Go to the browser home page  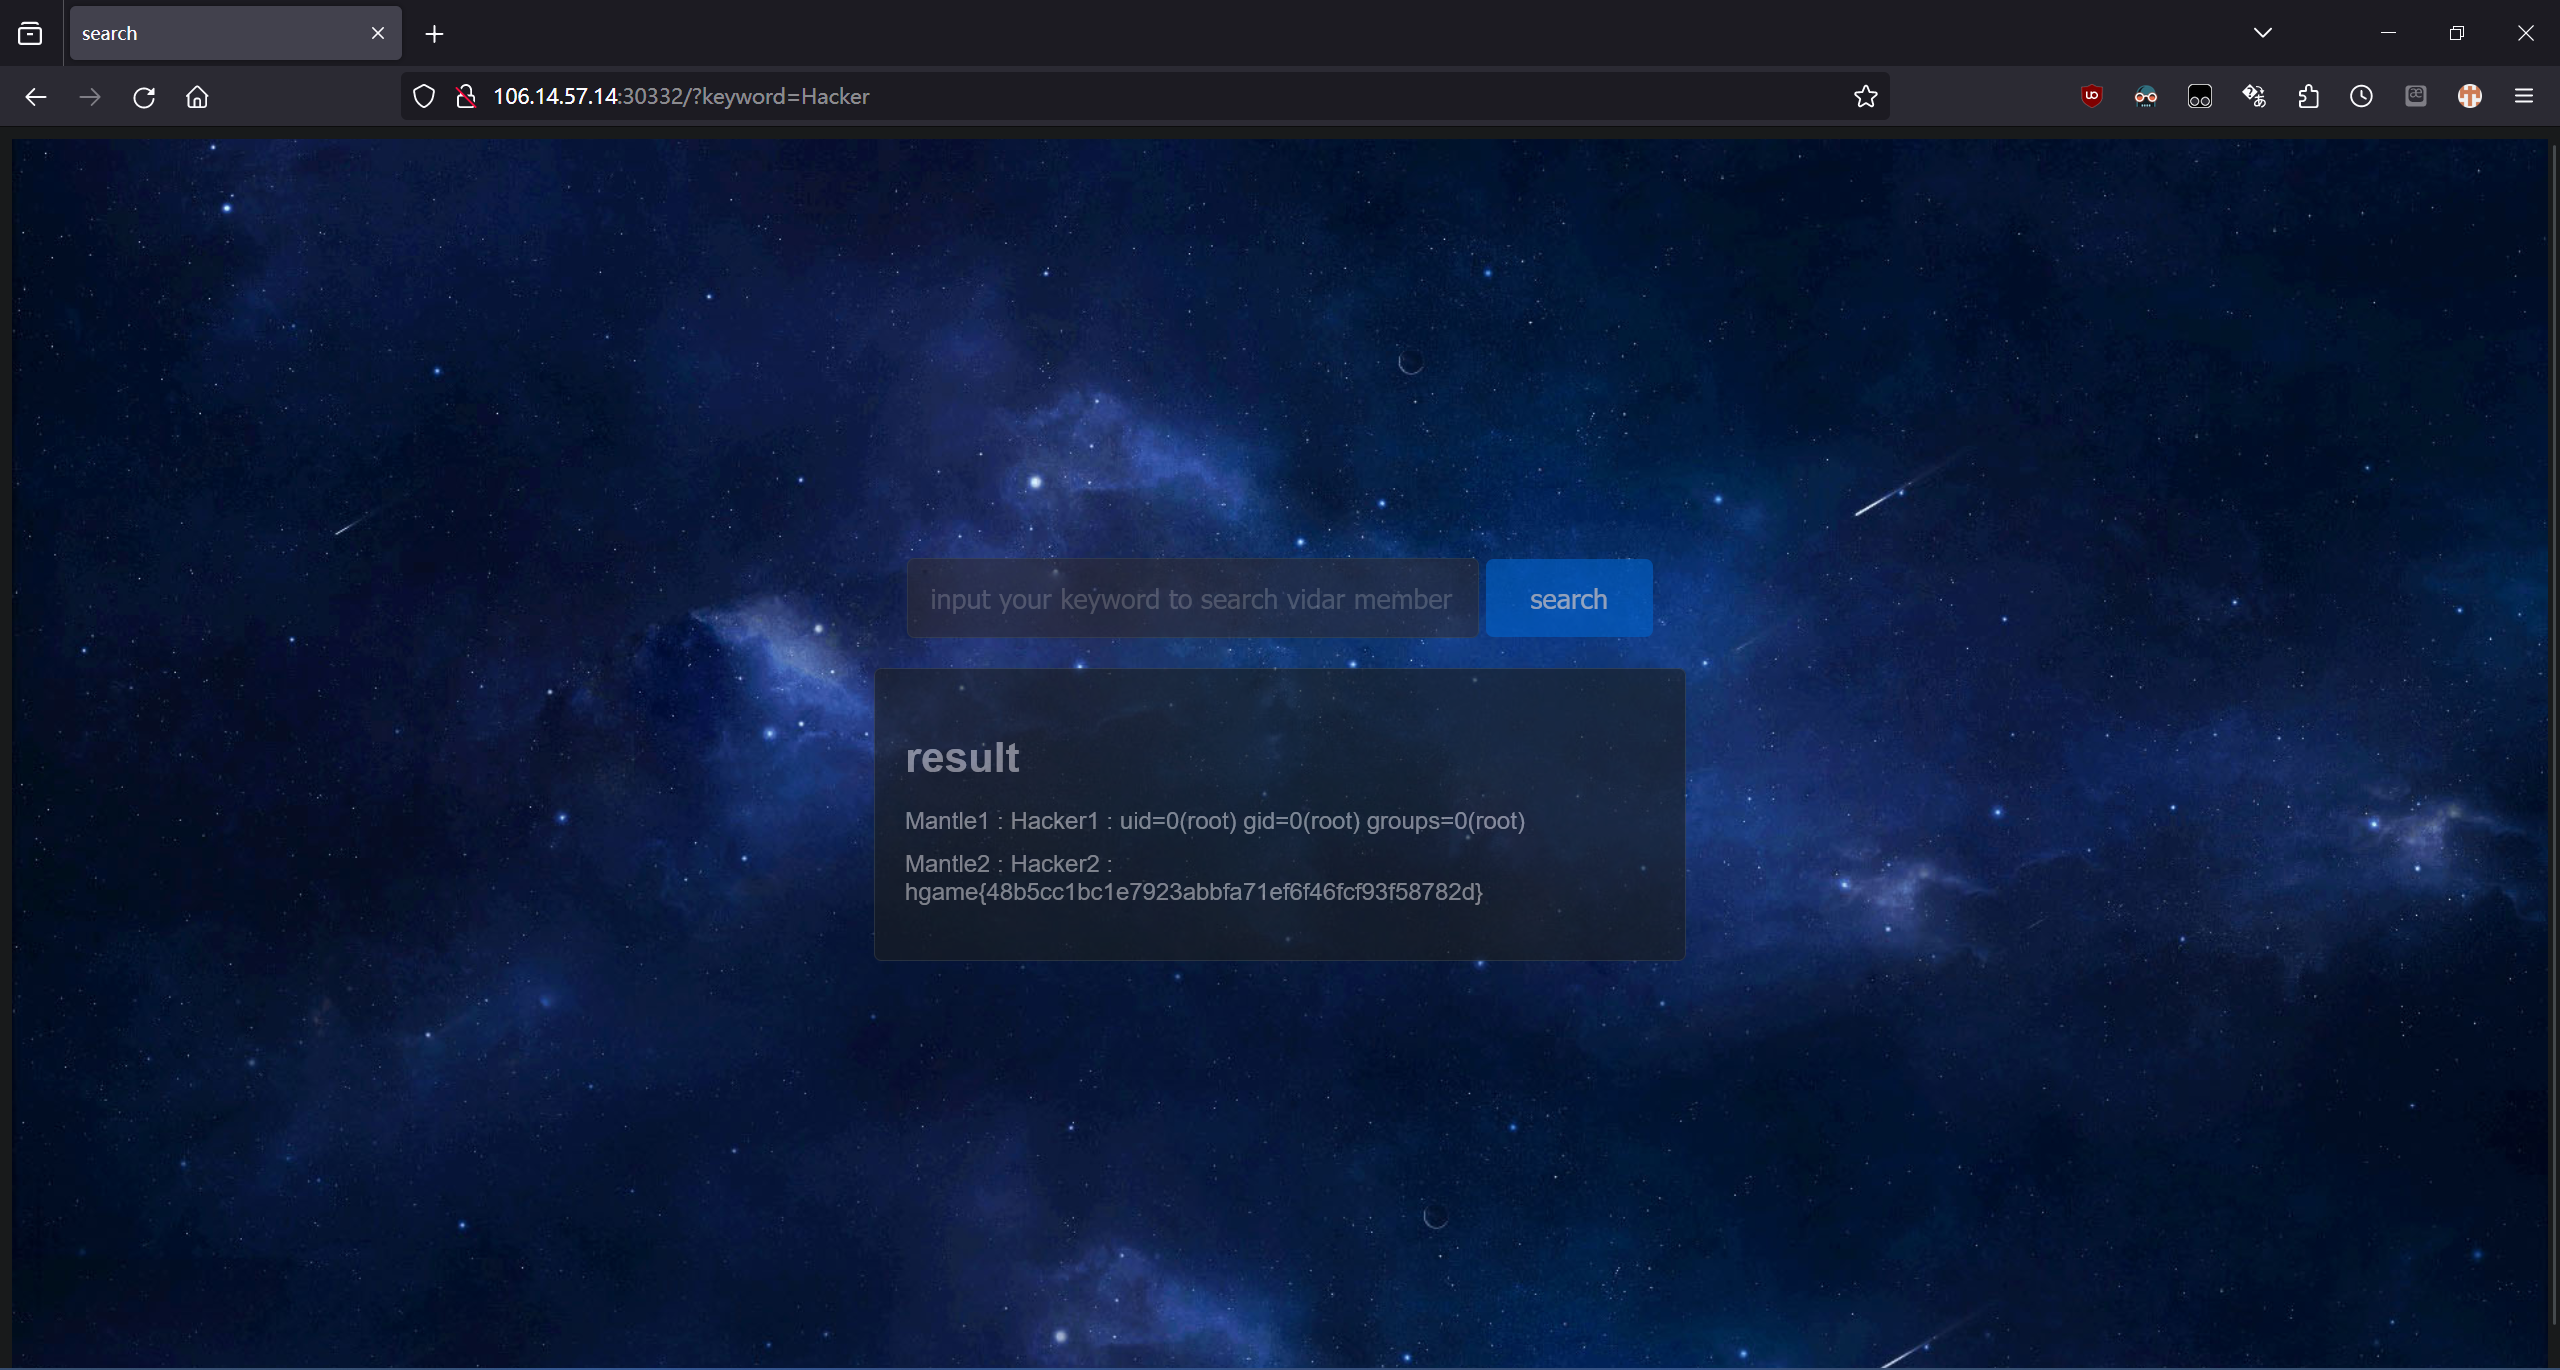click(x=197, y=97)
